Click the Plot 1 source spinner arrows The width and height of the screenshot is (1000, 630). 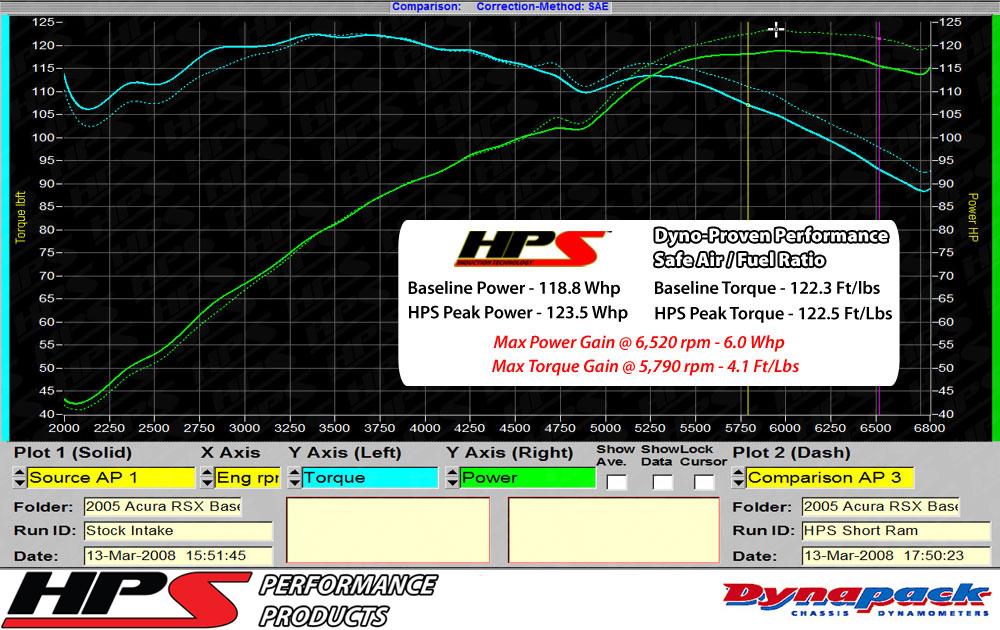(x=19, y=478)
